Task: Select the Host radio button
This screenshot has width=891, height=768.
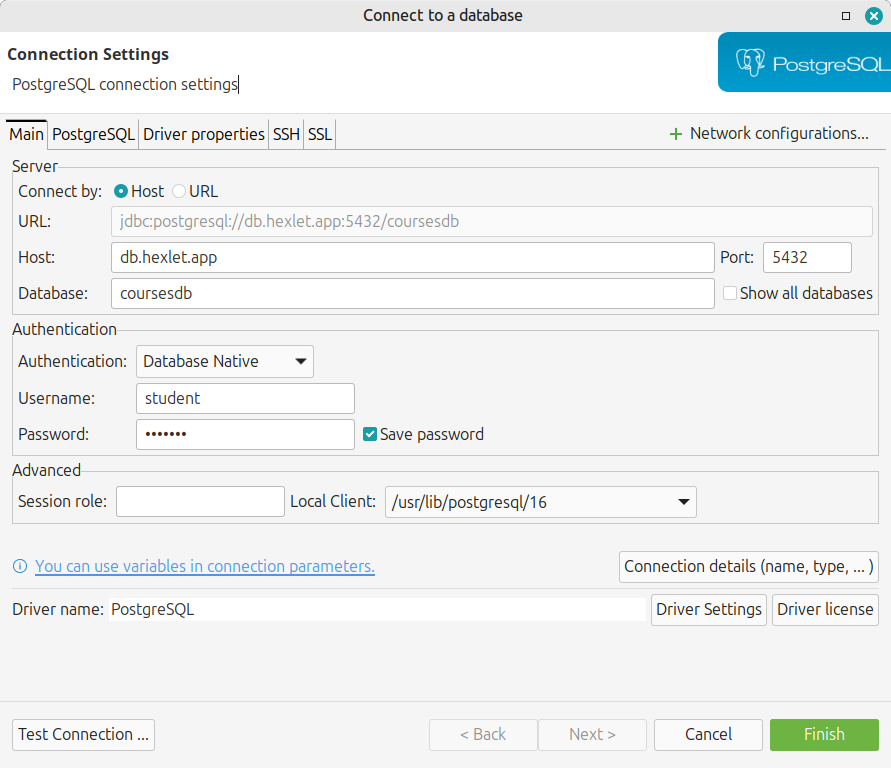Action: [x=121, y=191]
